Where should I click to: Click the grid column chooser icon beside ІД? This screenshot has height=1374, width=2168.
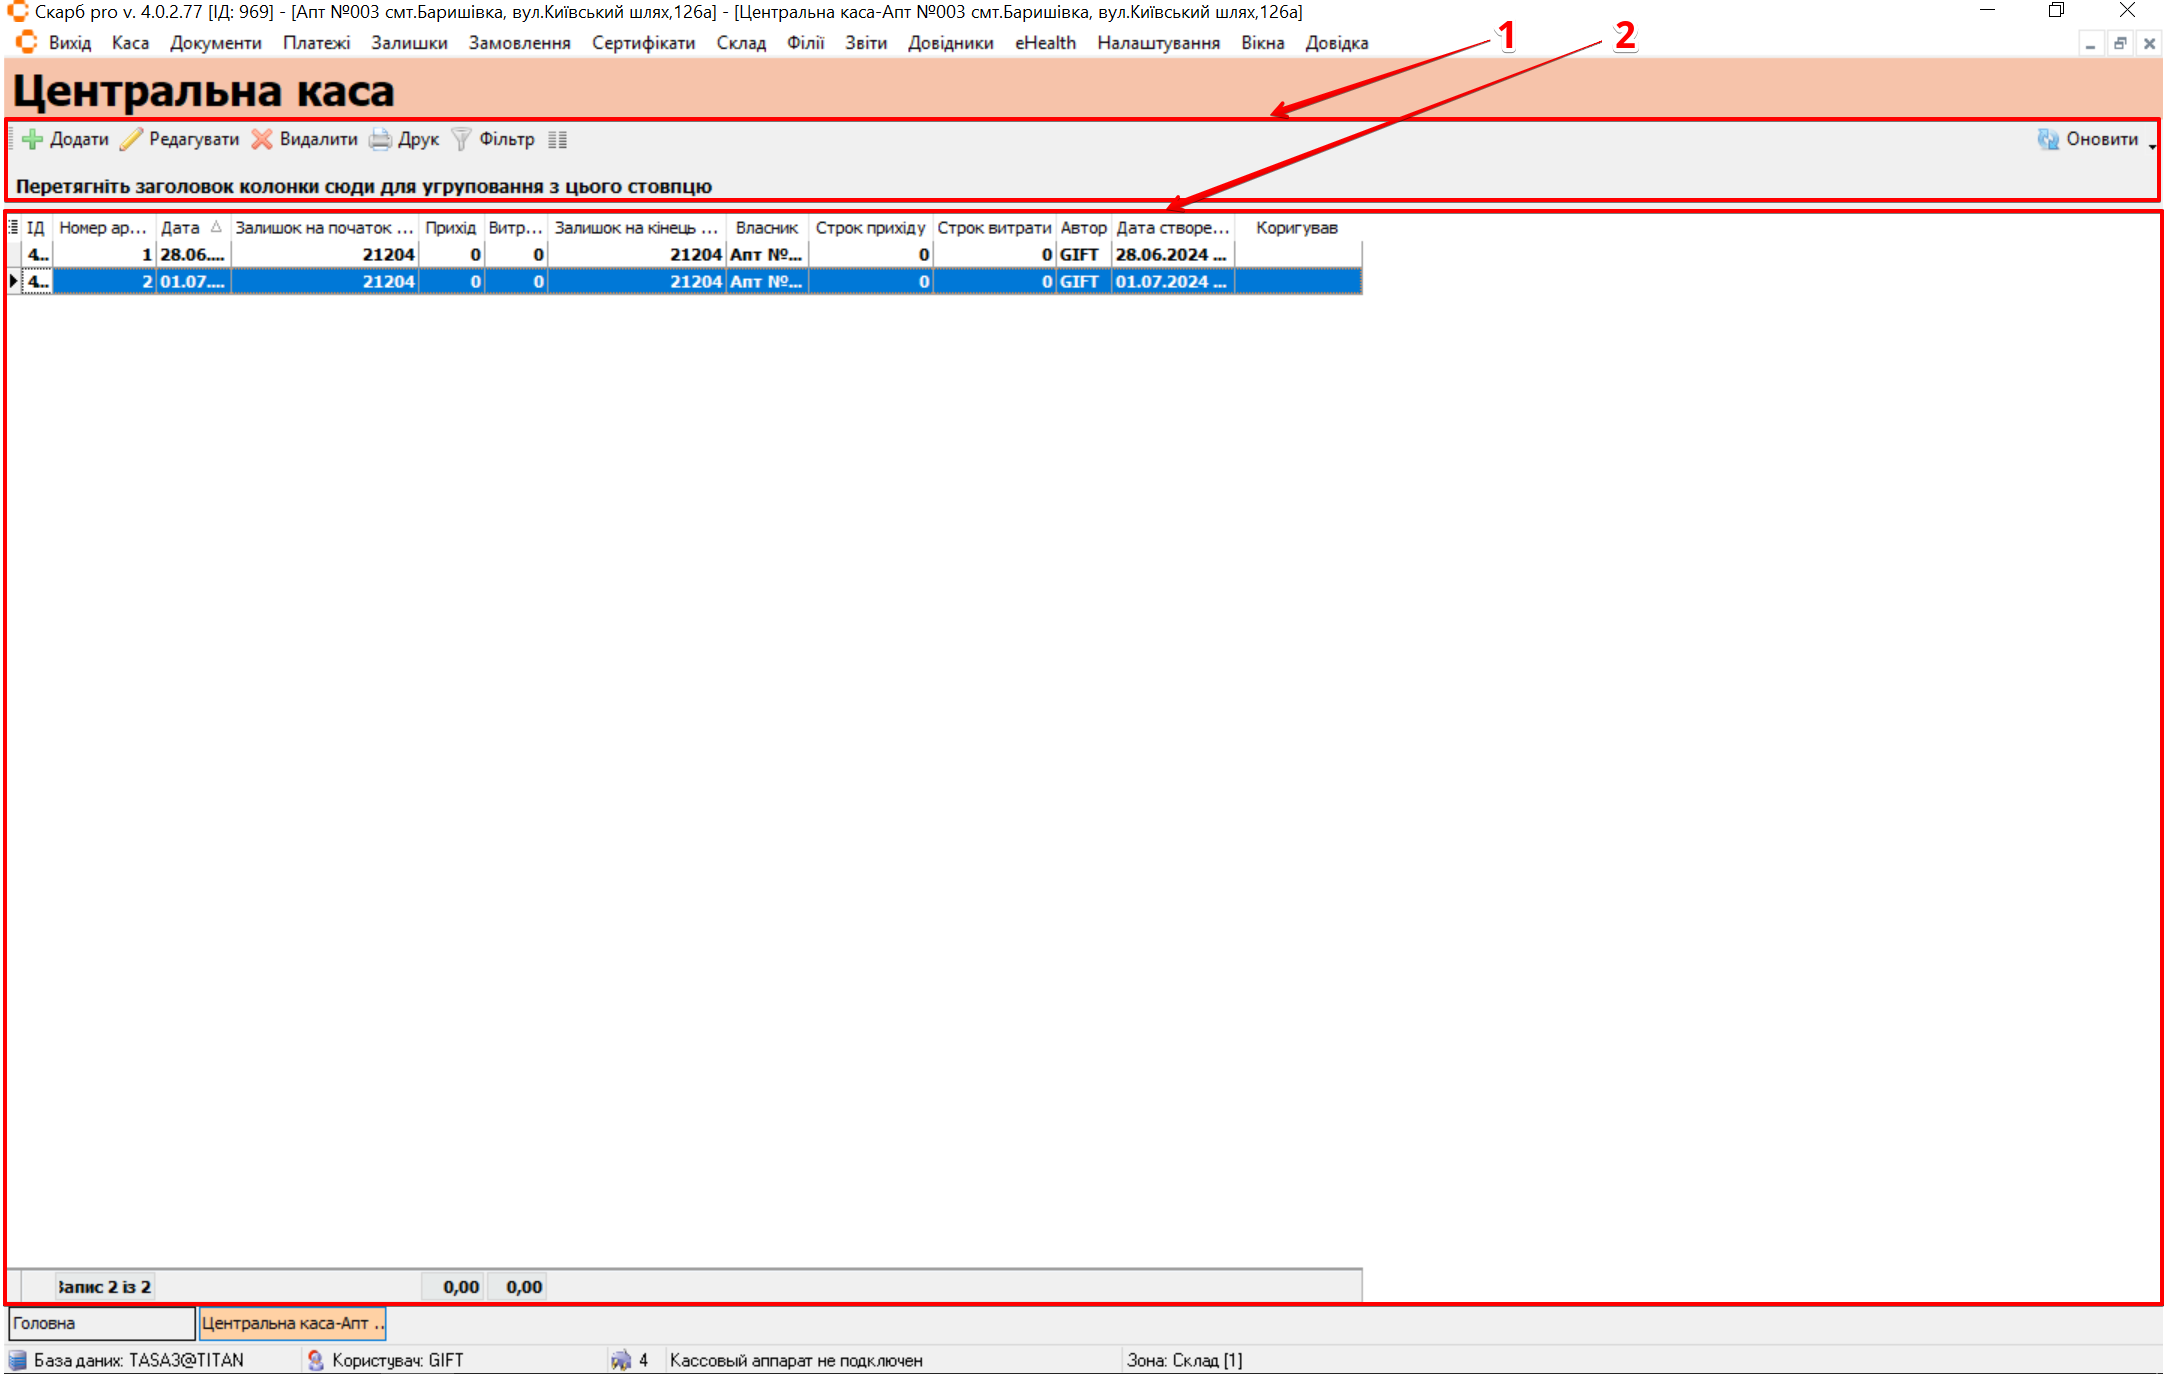coord(13,227)
